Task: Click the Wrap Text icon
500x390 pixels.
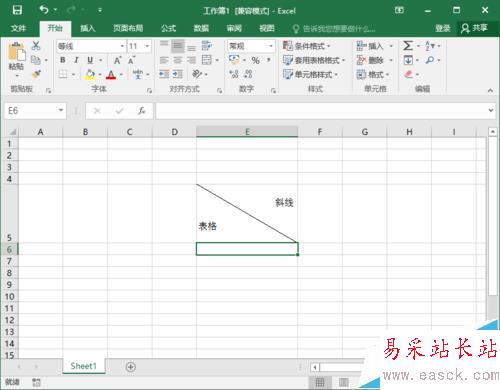Action: [x=207, y=46]
